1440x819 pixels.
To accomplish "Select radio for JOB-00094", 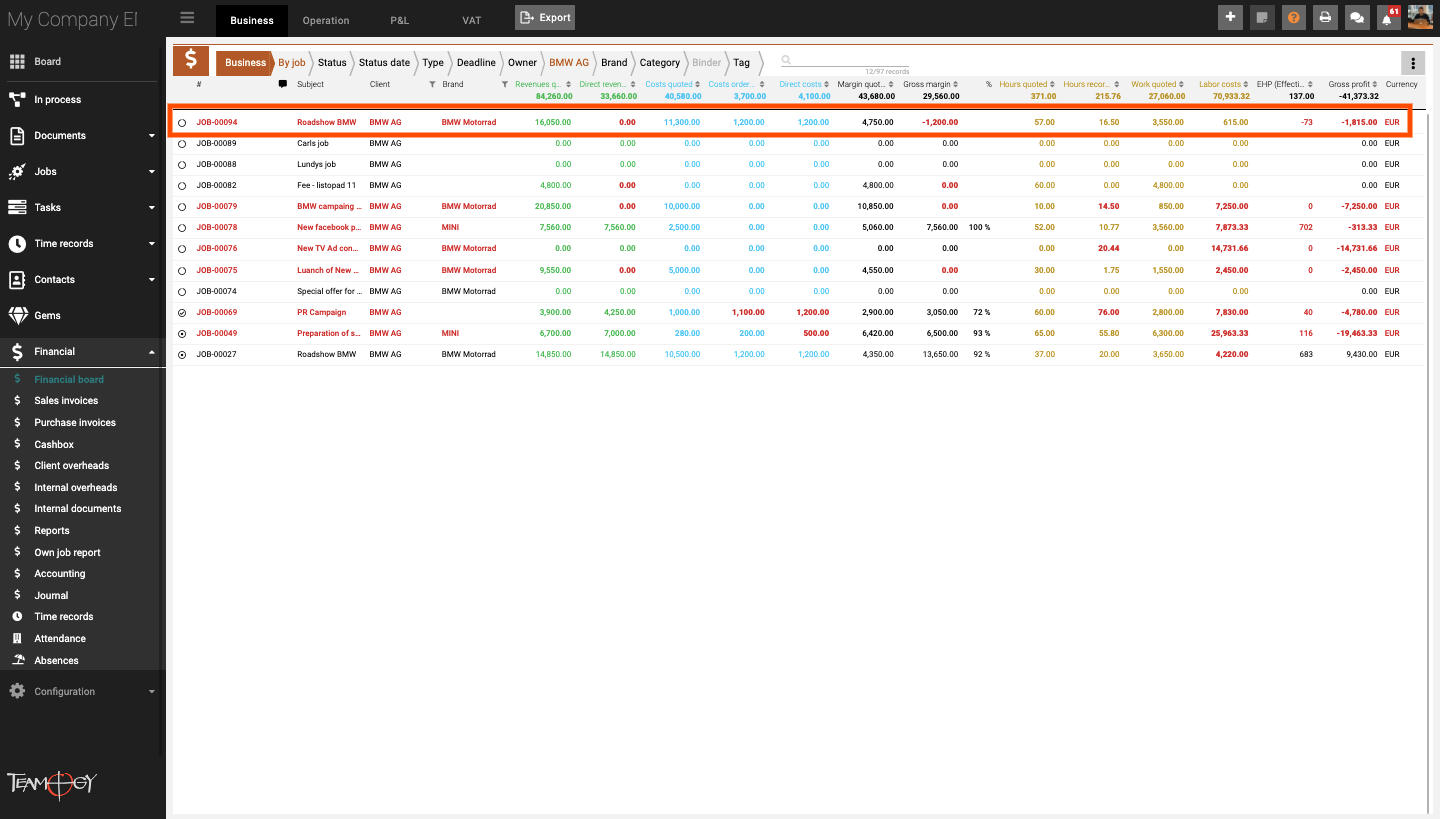I will [182, 123].
